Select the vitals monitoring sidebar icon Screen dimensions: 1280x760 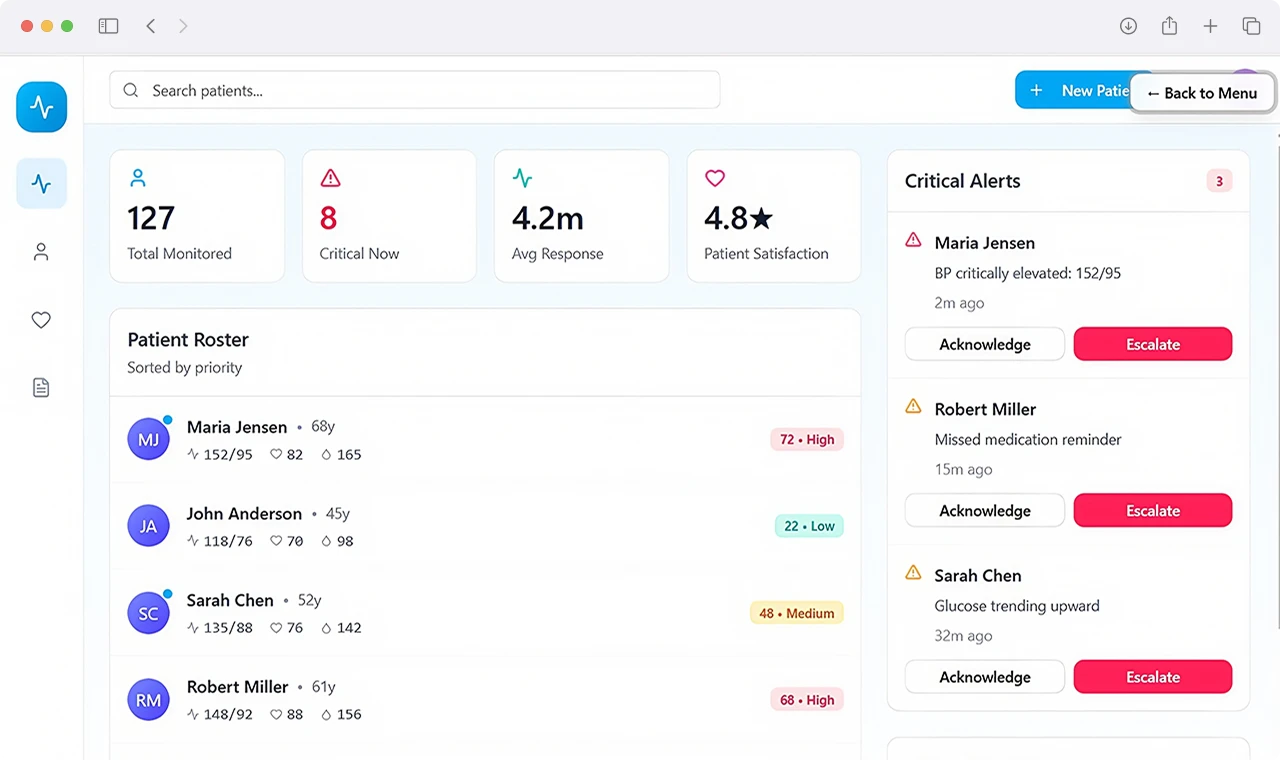coord(41,184)
